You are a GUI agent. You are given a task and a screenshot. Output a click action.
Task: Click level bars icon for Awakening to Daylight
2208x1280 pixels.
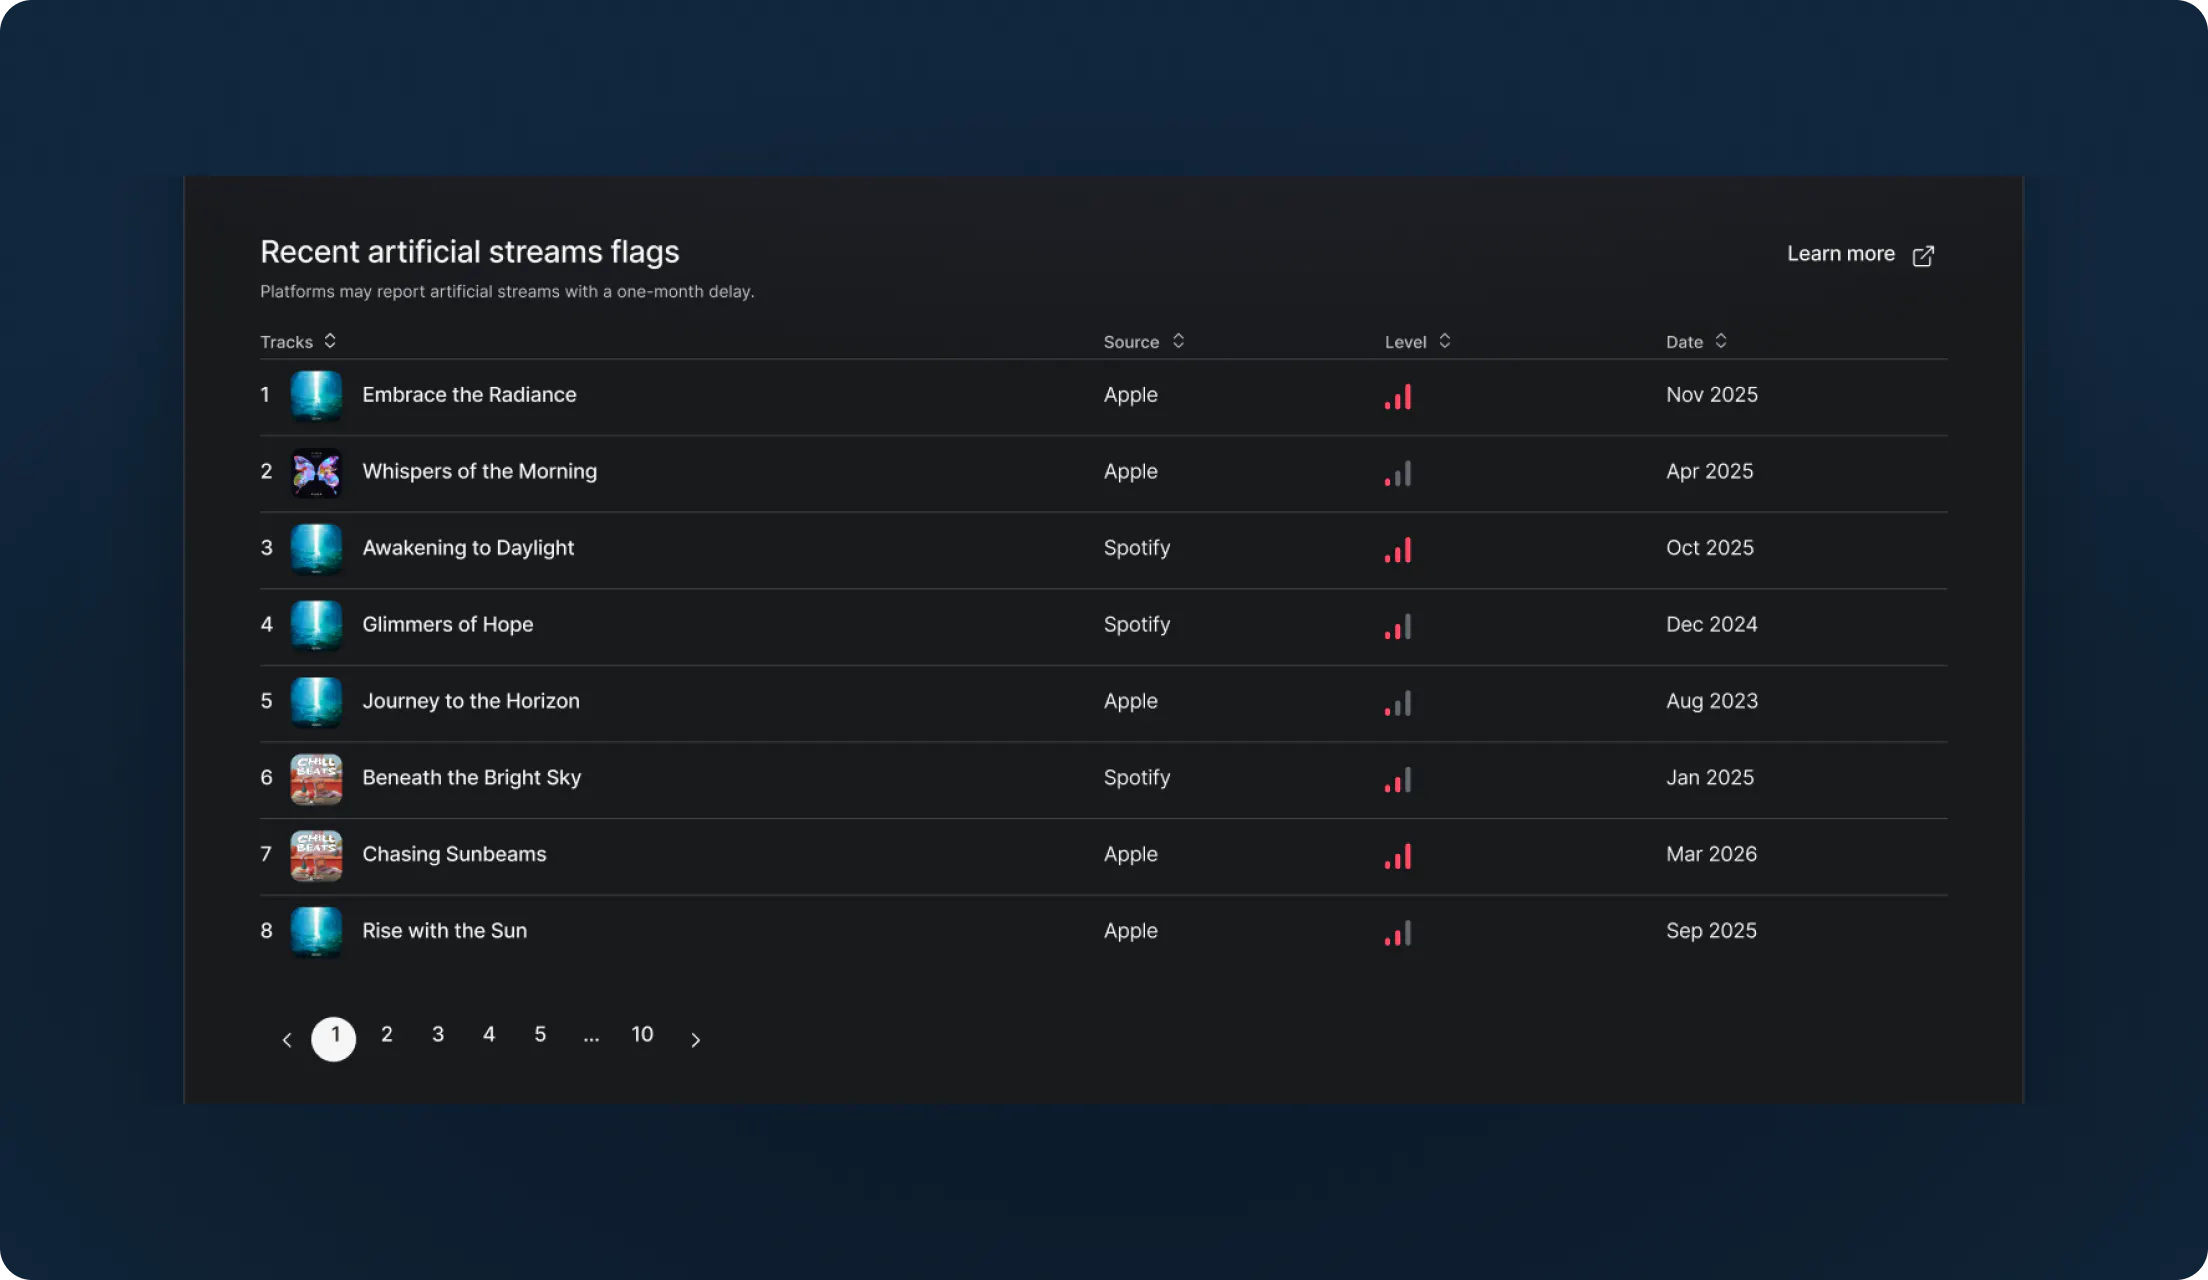[x=1398, y=550]
